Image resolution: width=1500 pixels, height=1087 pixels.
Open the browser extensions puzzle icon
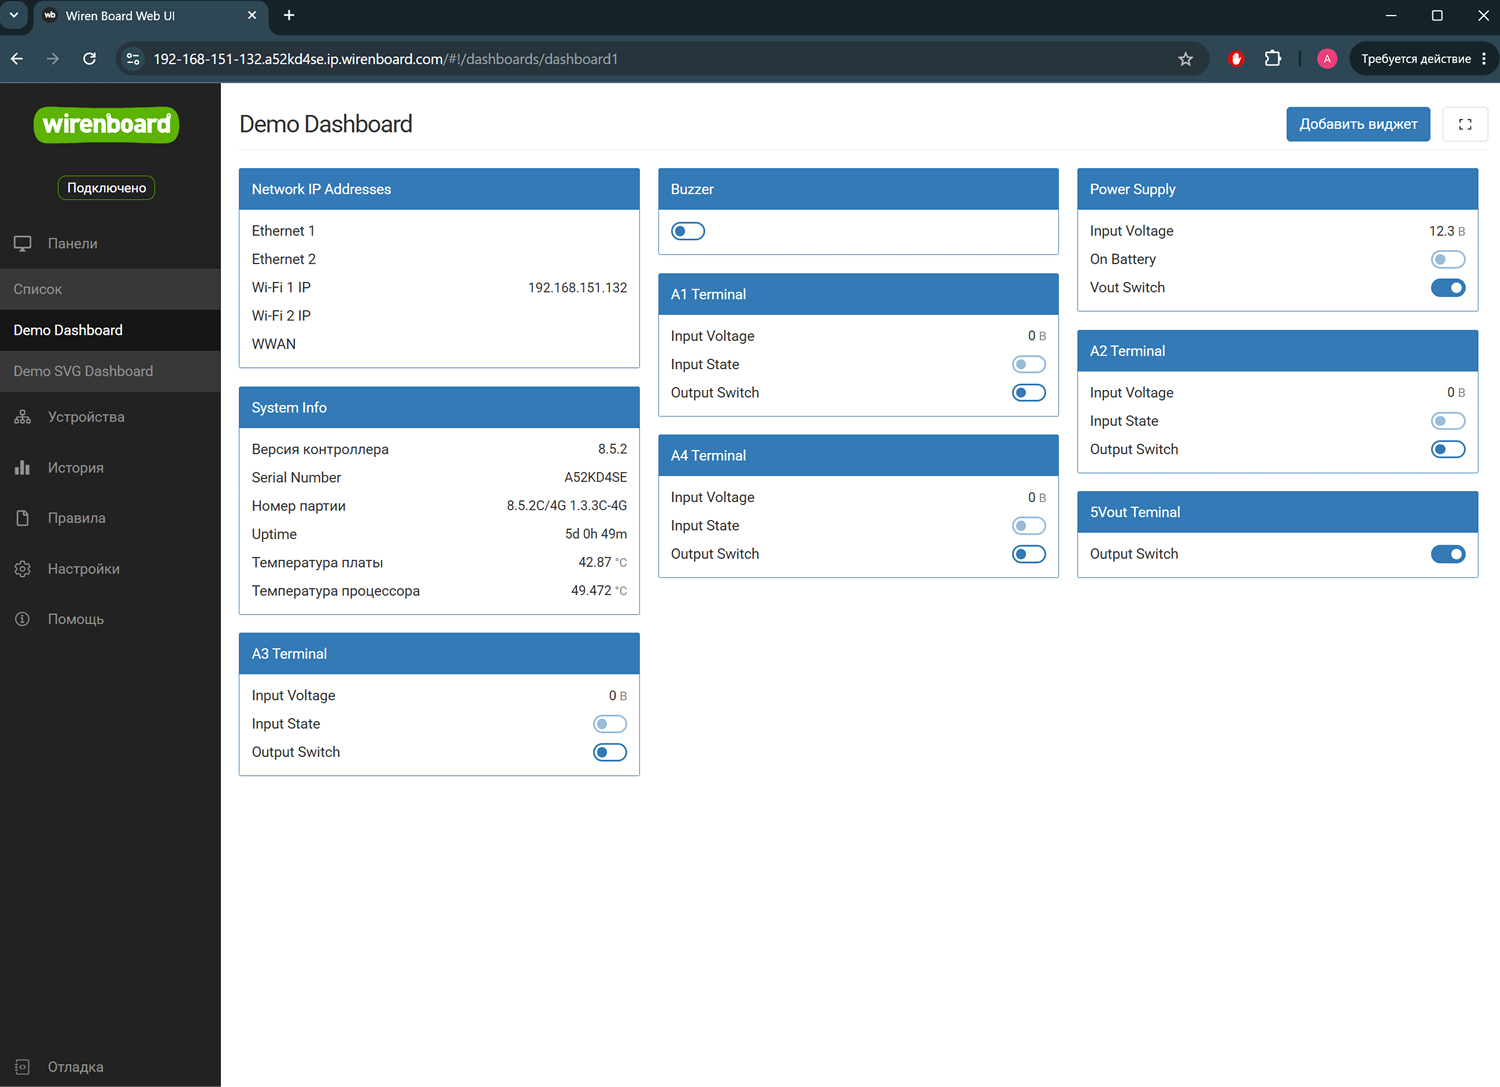click(1273, 59)
